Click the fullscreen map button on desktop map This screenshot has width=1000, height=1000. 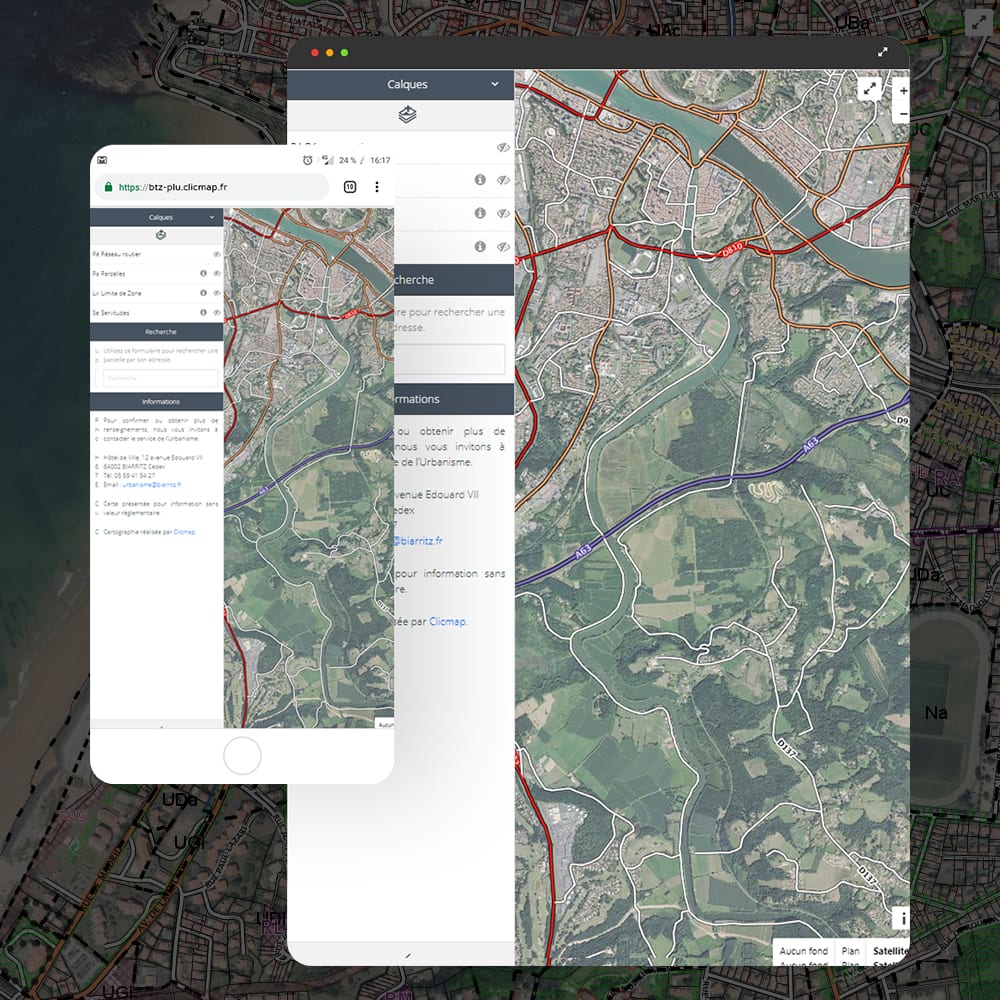click(870, 89)
